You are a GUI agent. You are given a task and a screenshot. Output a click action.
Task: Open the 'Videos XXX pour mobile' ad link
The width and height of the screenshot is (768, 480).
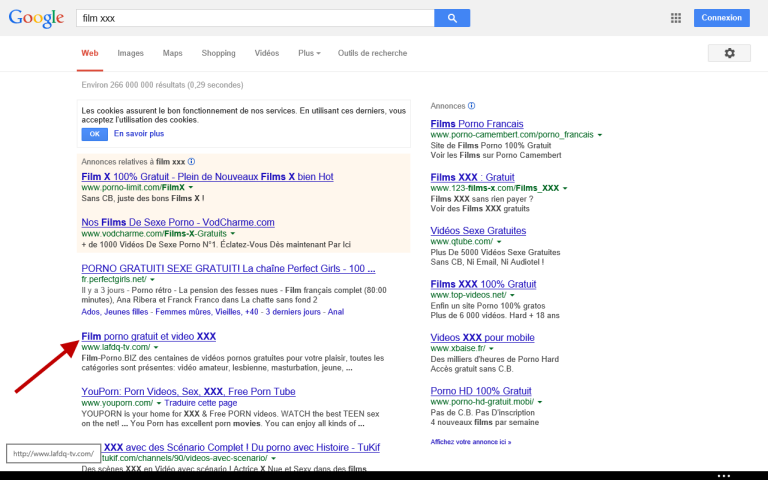(x=482, y=337)
